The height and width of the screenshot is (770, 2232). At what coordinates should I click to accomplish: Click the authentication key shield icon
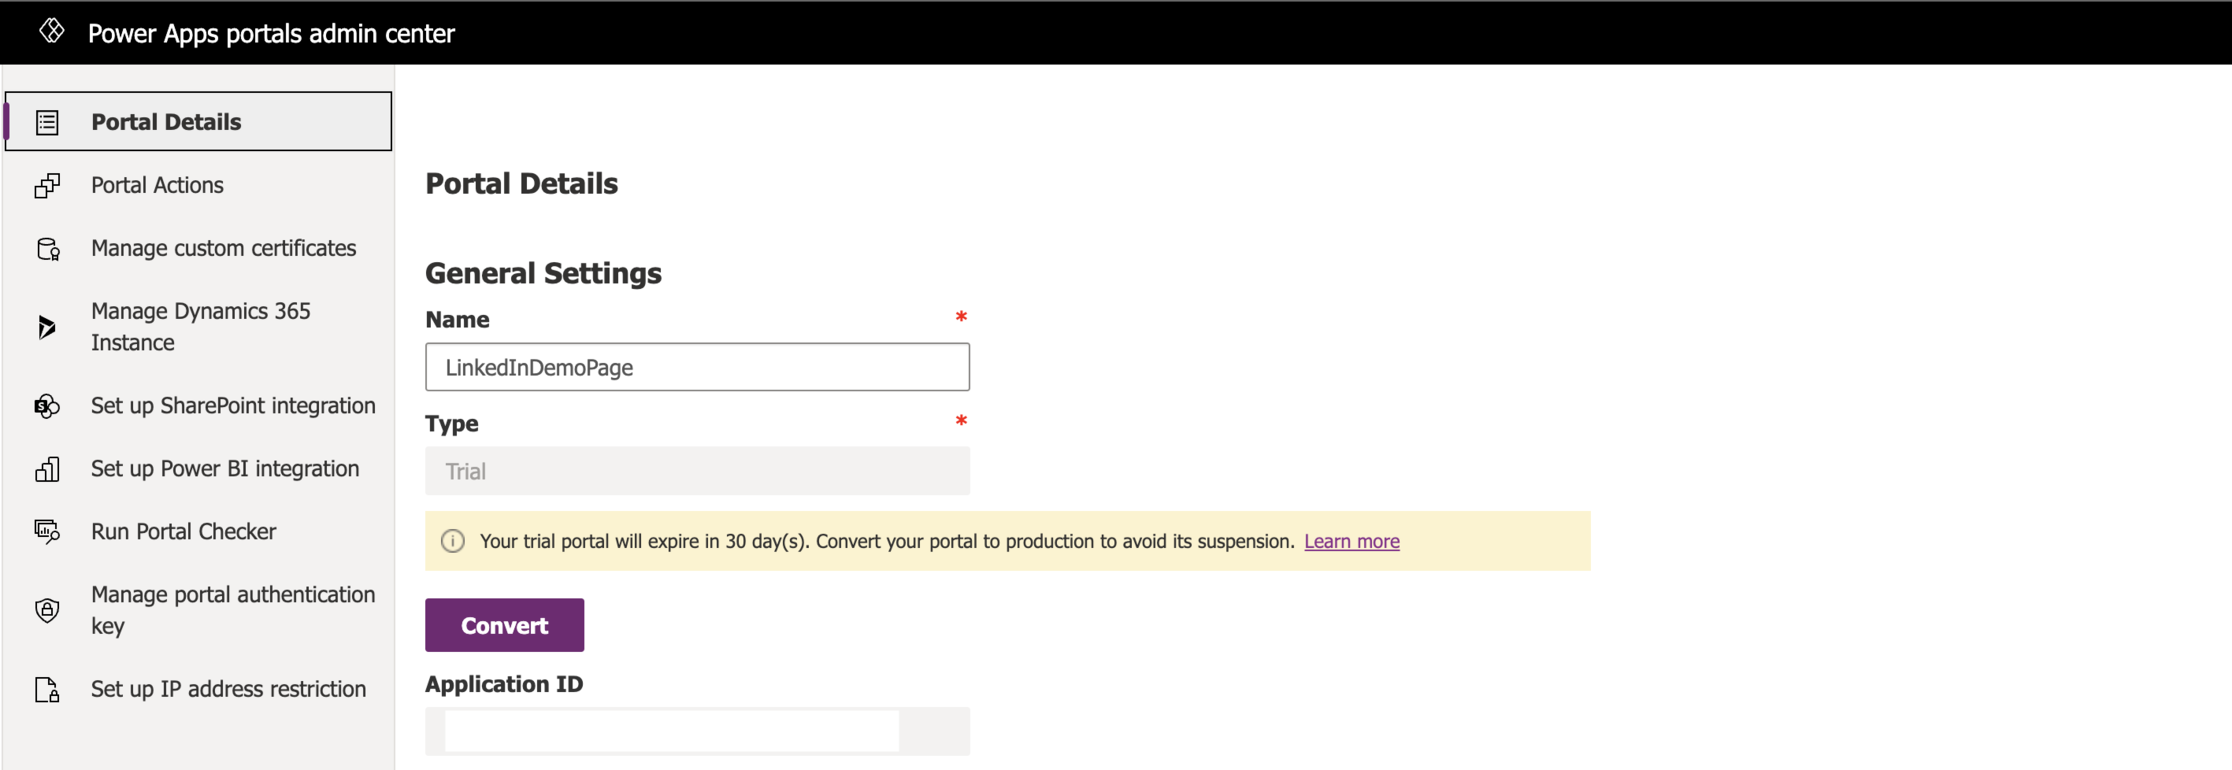tap(47, 610)
